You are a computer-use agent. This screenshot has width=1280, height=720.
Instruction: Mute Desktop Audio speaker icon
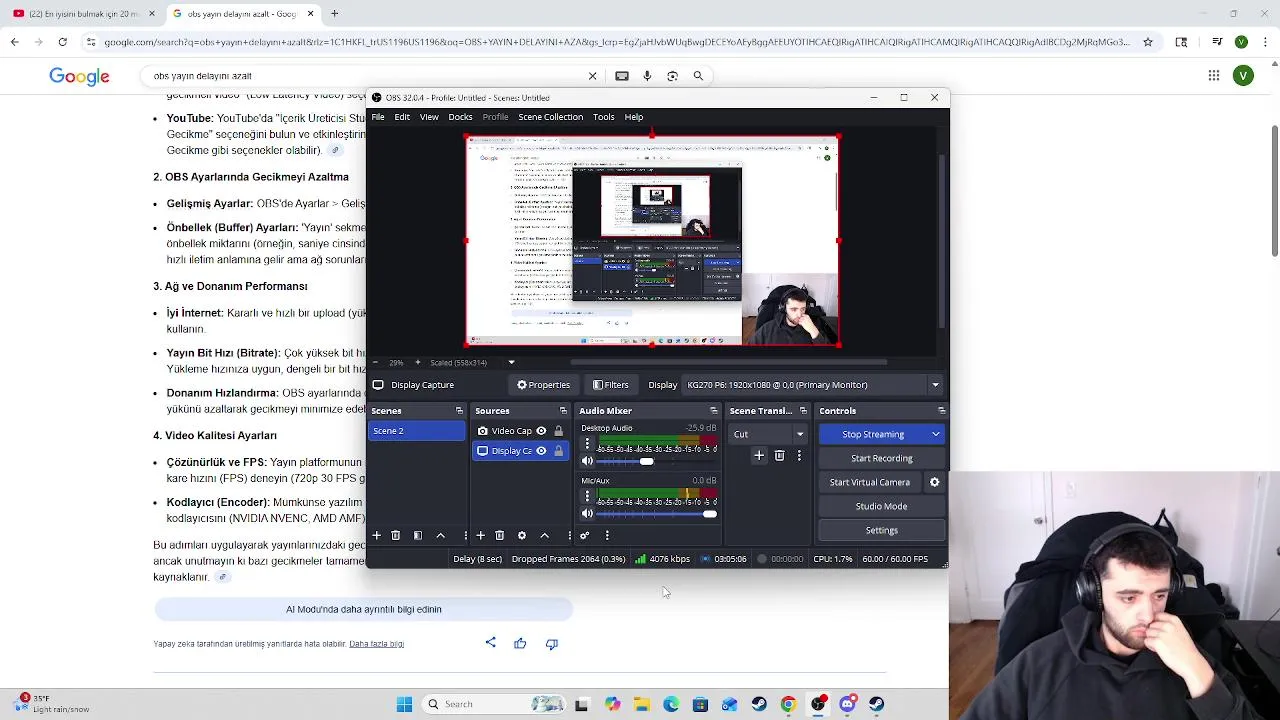tap(587, 461)
